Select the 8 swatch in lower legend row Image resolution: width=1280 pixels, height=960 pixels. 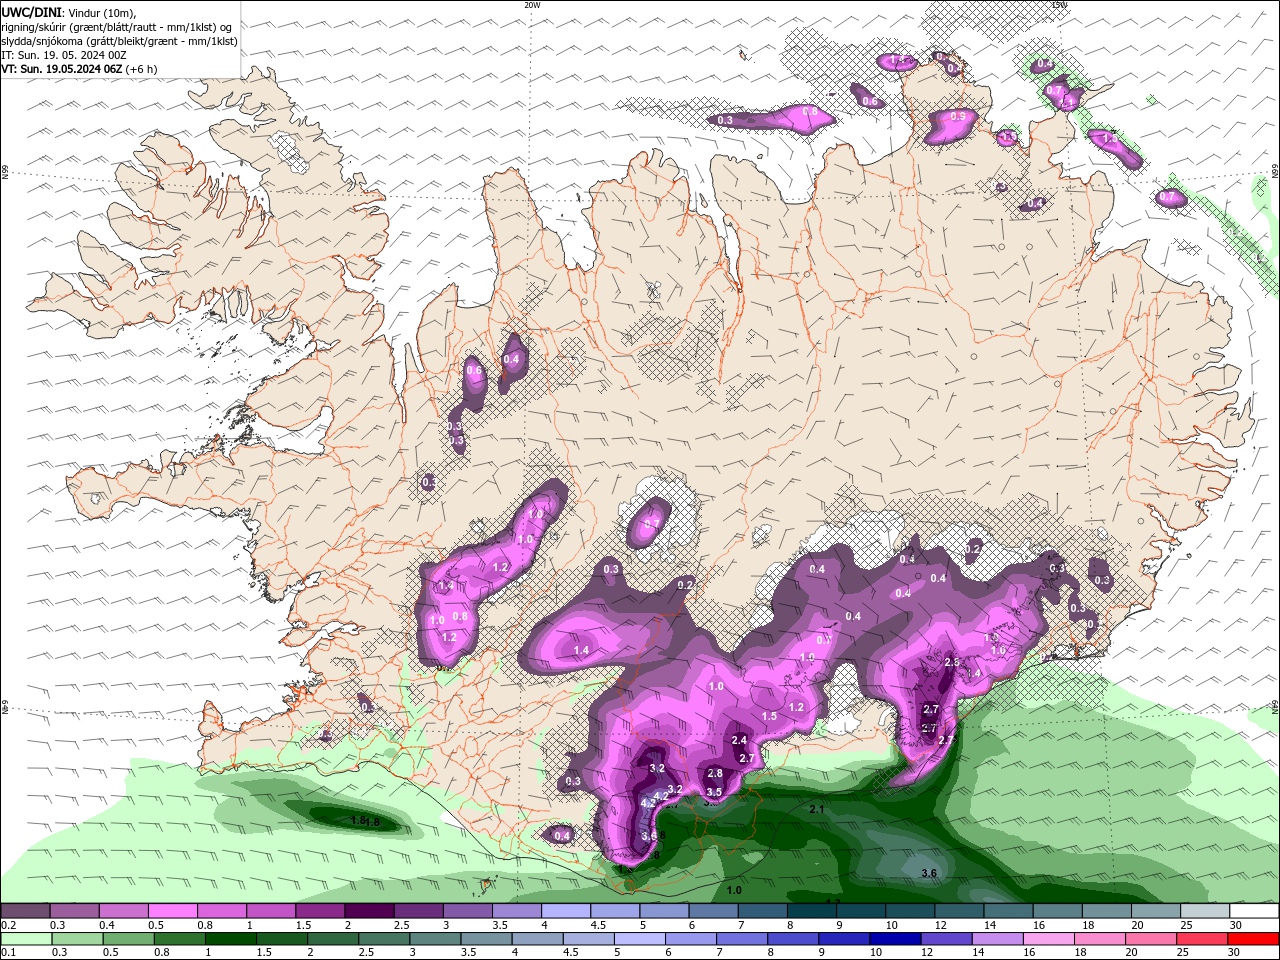pyautogui.click(x=792, y=939)
